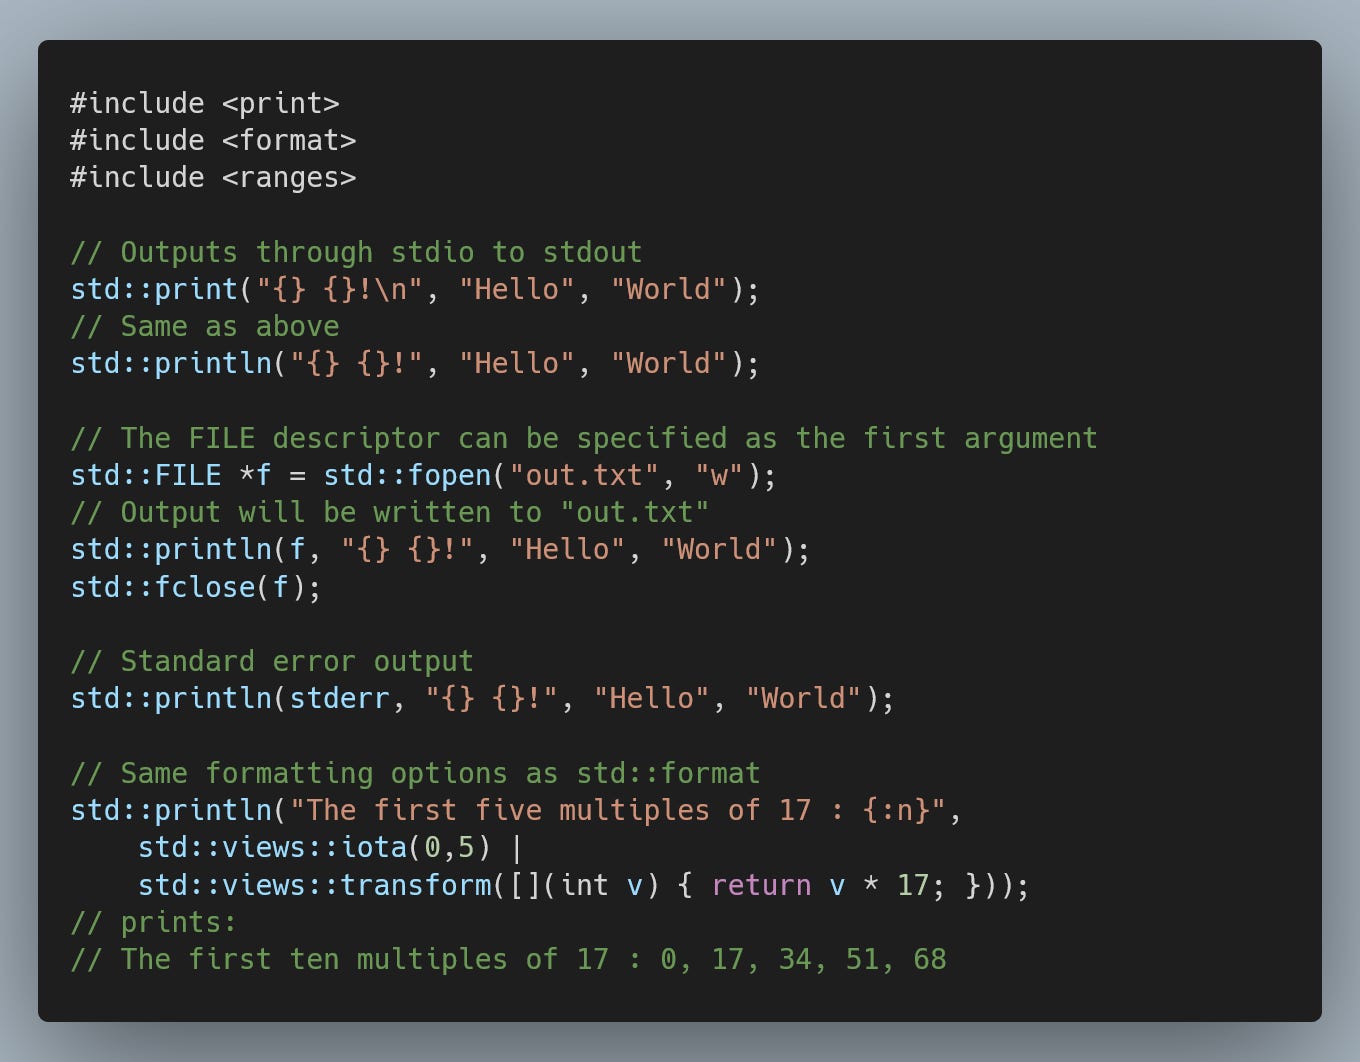This screenshot has height=1062, width=1360.
Task: Click the stderr argument in std::println
Action: (x=340, y=697)
